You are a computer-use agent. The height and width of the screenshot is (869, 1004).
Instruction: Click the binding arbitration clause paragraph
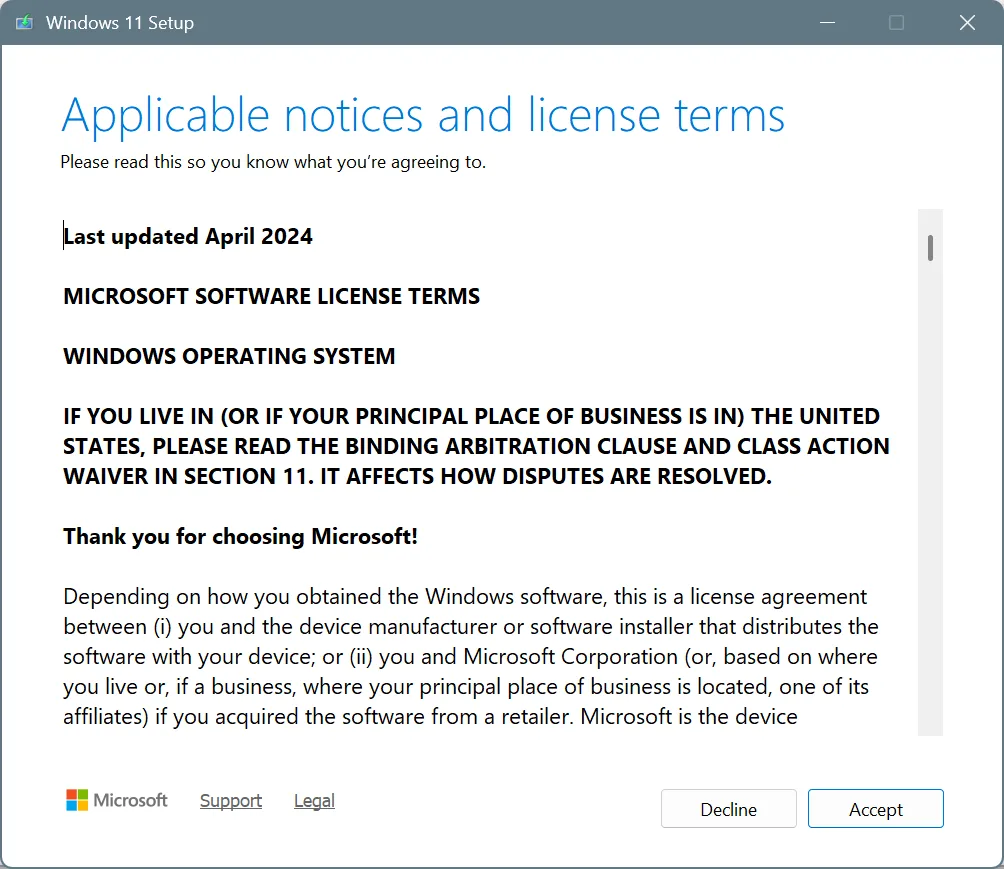pos(476,446)
